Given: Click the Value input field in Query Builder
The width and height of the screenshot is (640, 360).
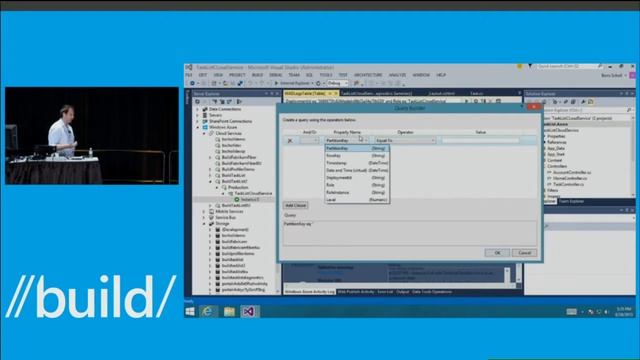Looking at the screenshot, I should click(480, 140).
